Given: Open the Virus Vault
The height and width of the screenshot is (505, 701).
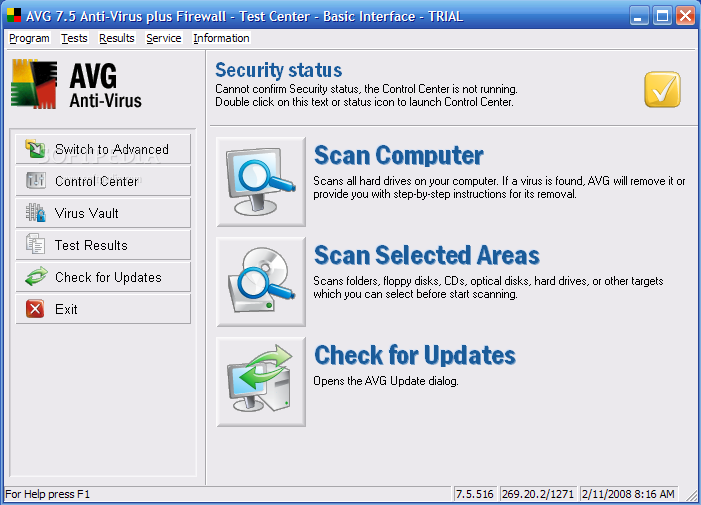Looking at the screenshot, I should pyautogui.click(x=103, y=213).
